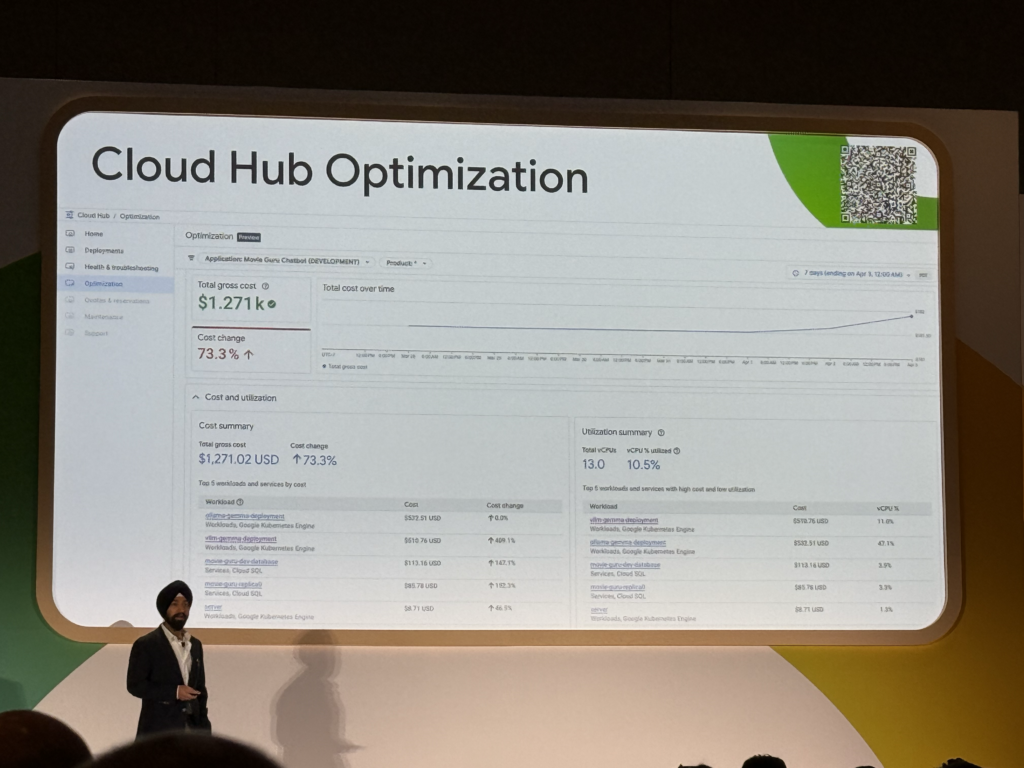This screenshot has height=768, width=1024.
Task: Open vllm-gemma-deployment link in Cost summary table
Action: (x=241, y=539)
